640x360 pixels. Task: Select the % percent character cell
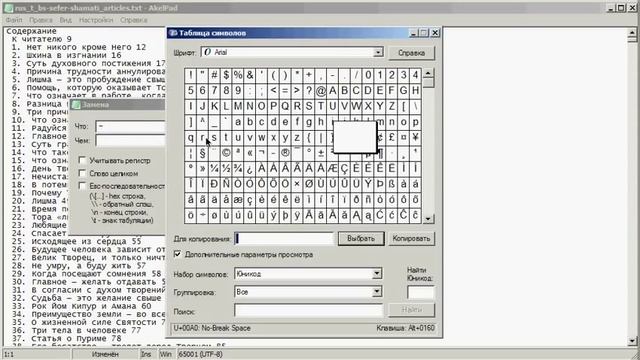click(x=238, y=75)
